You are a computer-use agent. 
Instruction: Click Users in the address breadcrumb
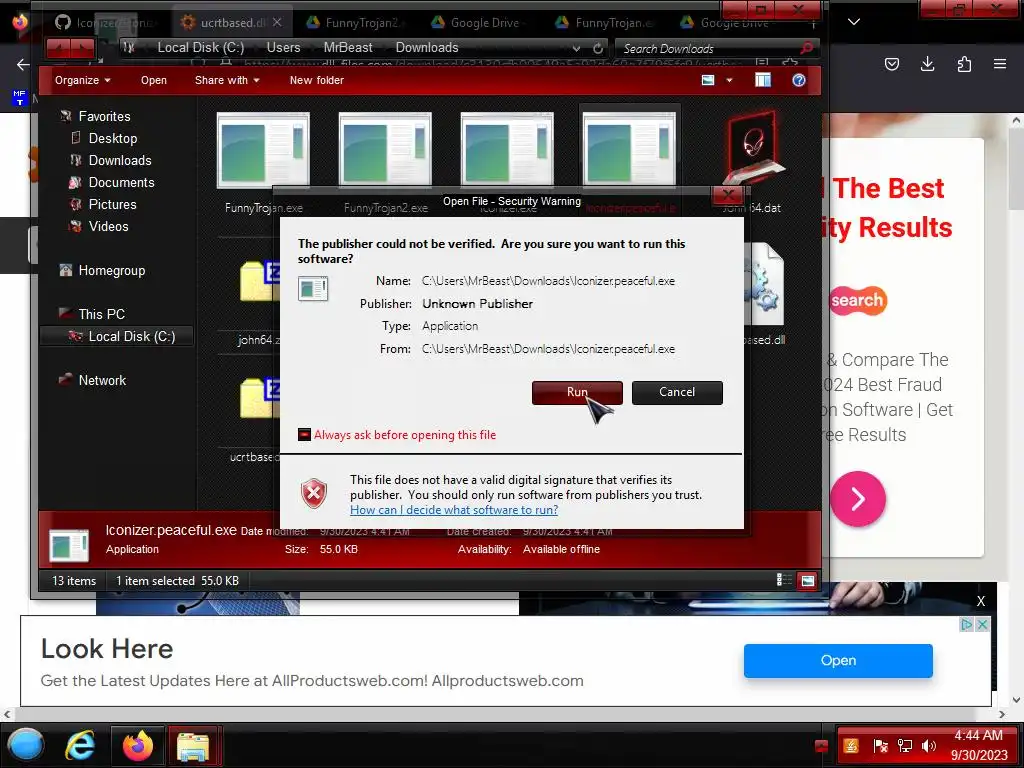coord(283,48)
